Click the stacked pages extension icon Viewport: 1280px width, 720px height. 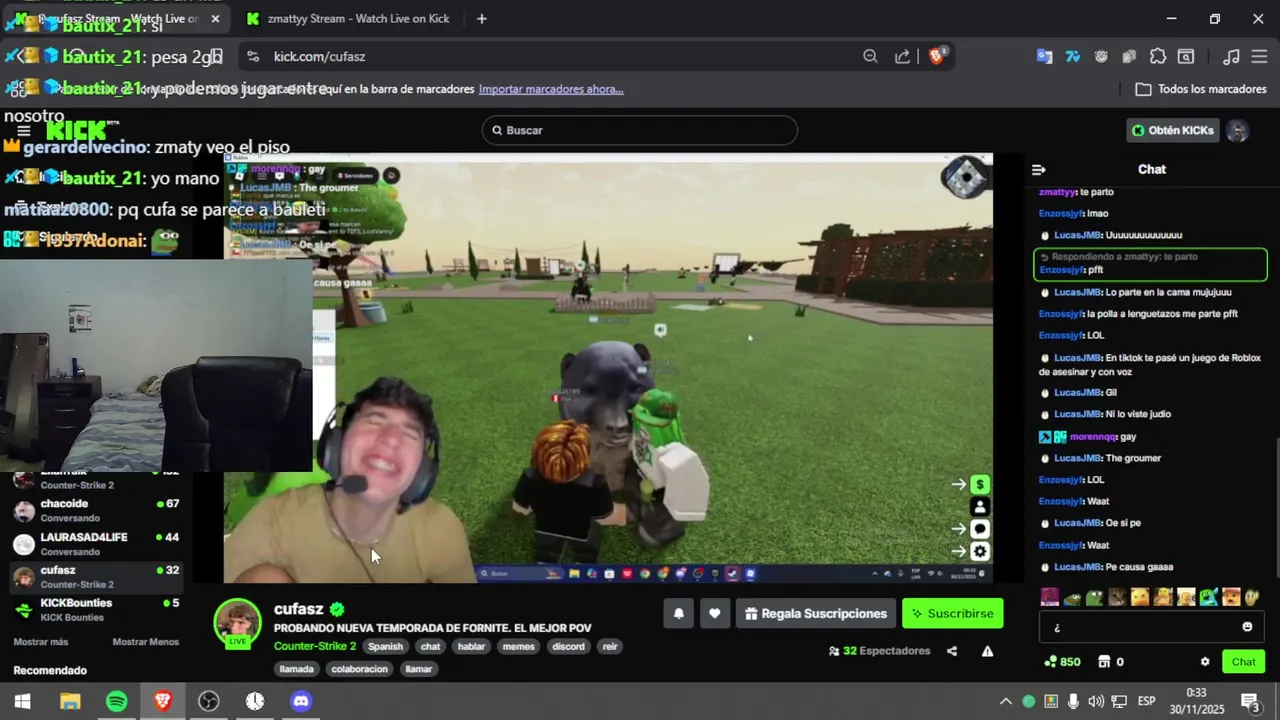pos(1129,56)
